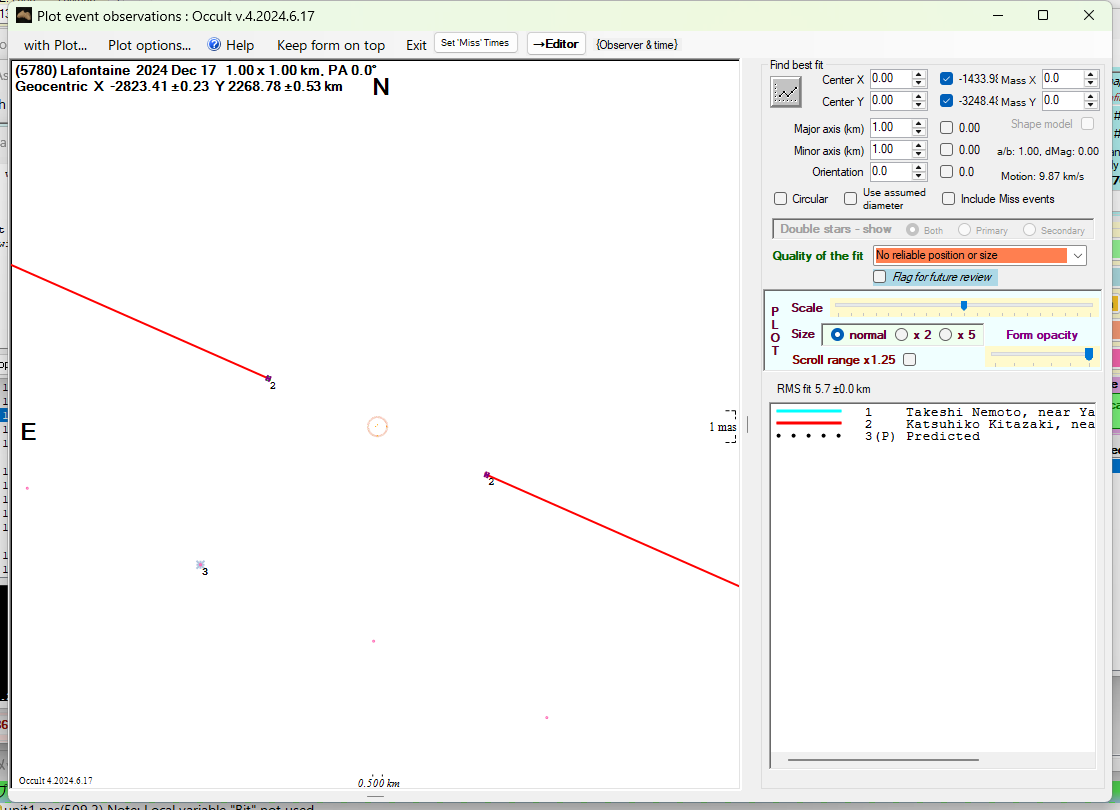Click the Scale slider handle
Screen dimensions: 1120x810
[963, 306]
